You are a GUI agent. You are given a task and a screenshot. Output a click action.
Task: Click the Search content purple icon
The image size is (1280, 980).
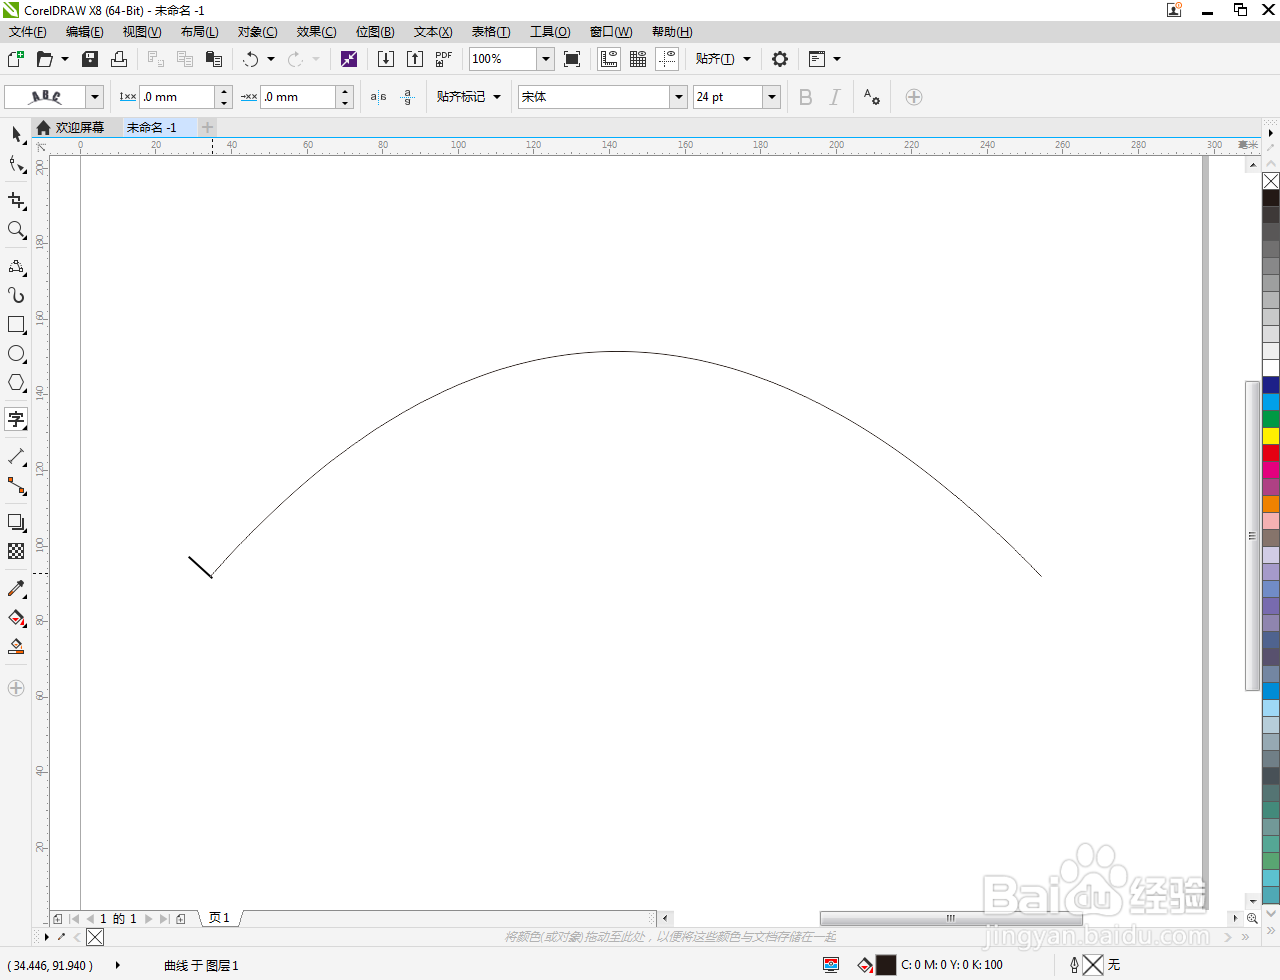(349, 59)
